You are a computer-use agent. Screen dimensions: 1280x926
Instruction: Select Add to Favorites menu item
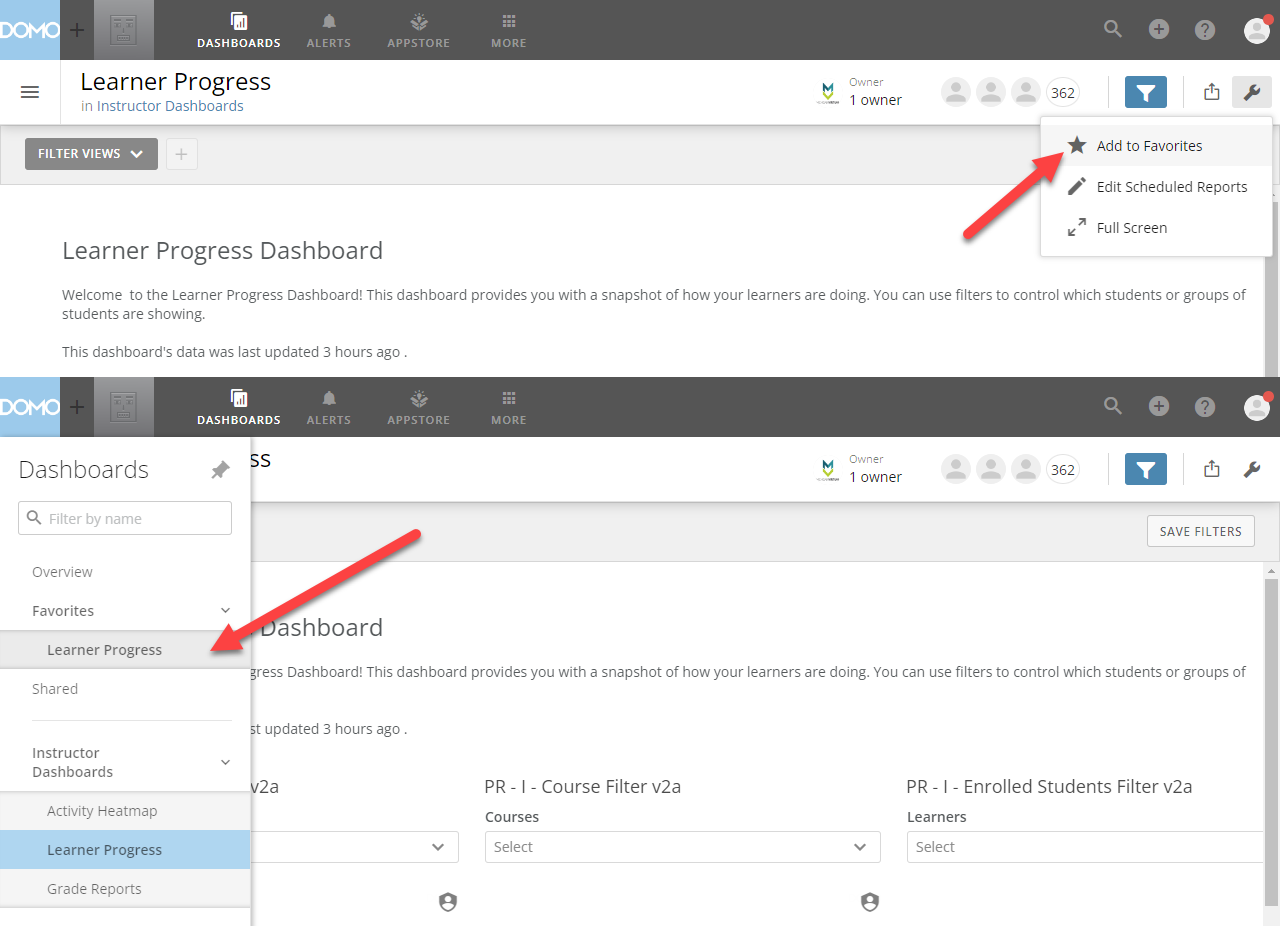click(x=1150, y=145)
